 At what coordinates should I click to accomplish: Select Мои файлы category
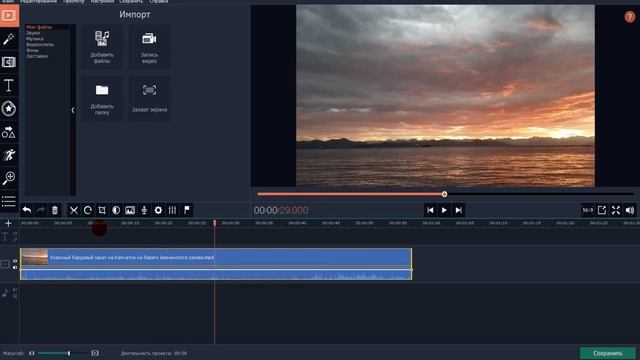39,27
